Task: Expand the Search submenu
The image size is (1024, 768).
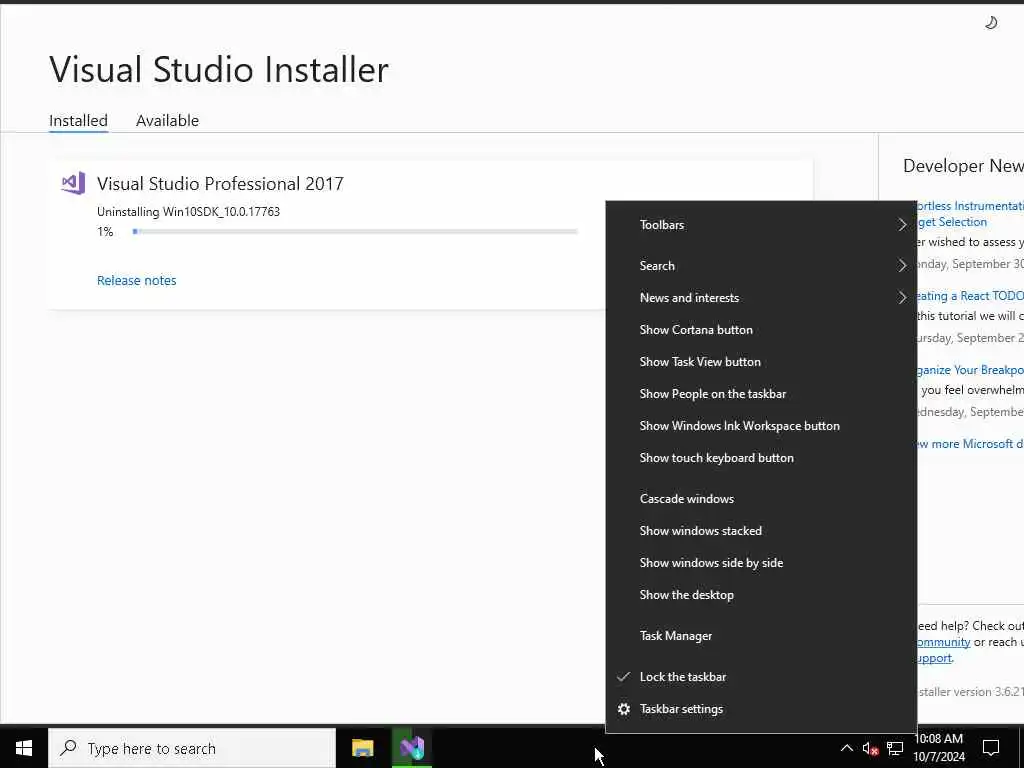Action: coord(761,266)
